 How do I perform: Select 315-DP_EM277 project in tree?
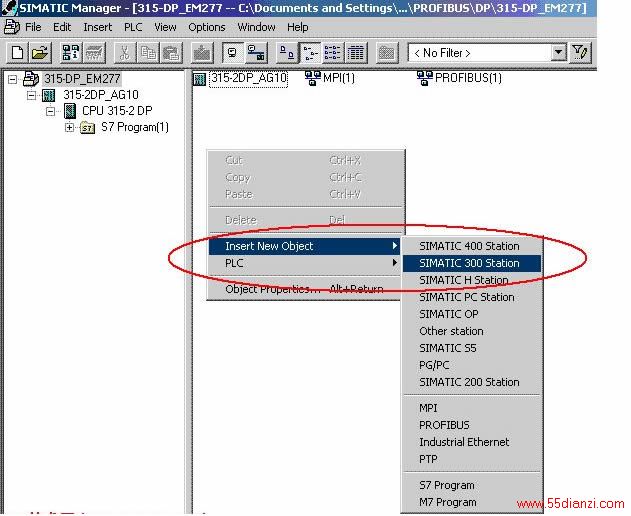point(82,78)
